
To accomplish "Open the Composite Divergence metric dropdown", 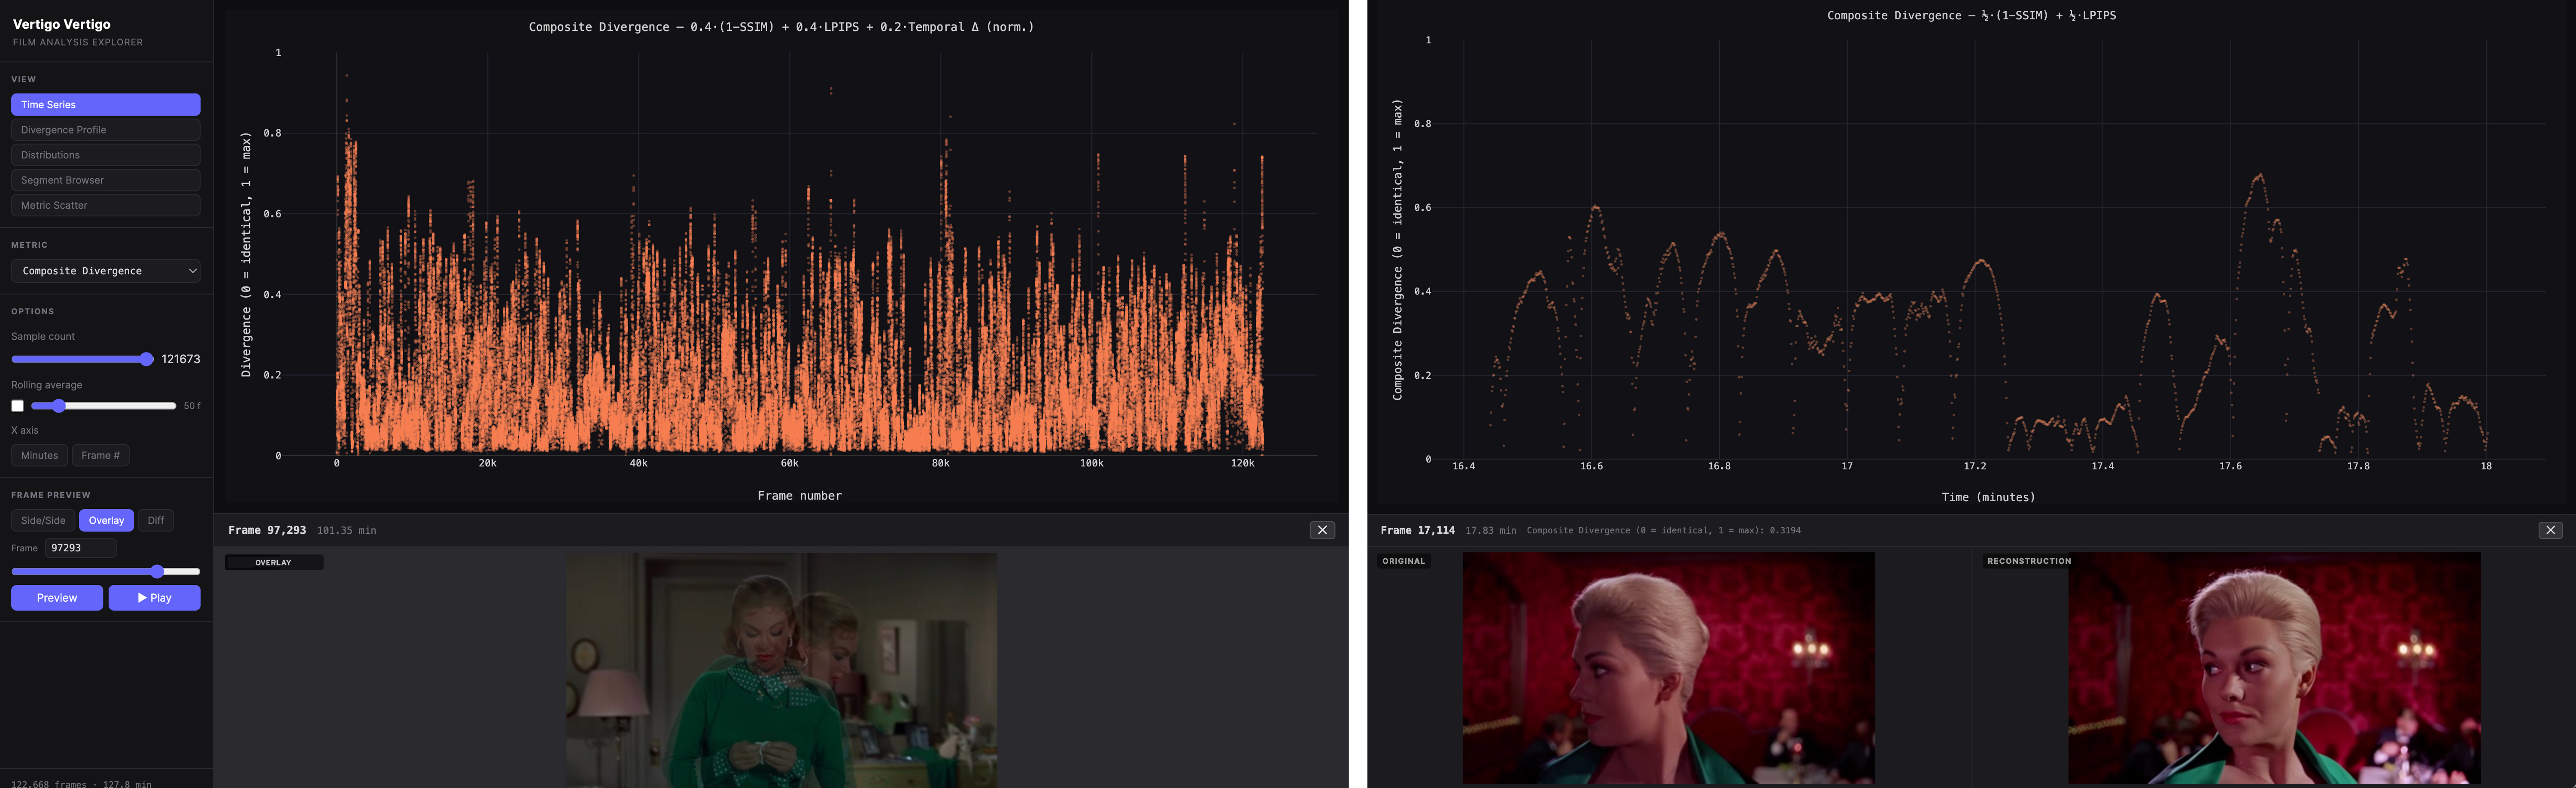I will coord(105,271).
